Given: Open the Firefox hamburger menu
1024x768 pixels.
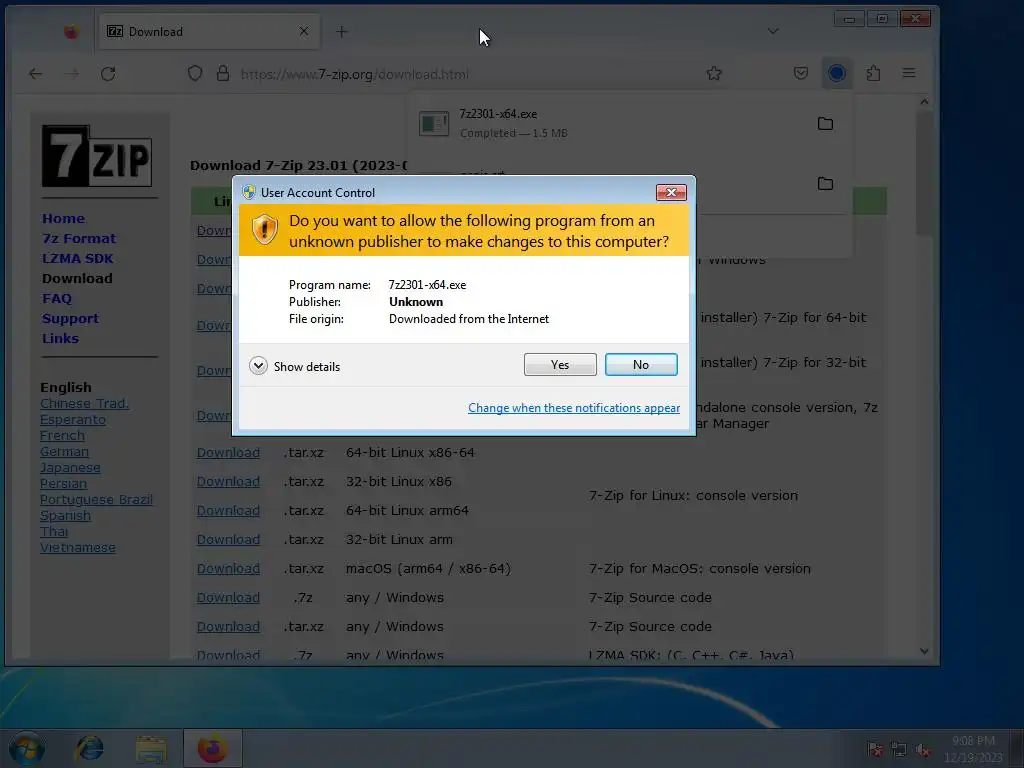Looking at the screenshot, I should pyautogui.click(x=908, y=73).
